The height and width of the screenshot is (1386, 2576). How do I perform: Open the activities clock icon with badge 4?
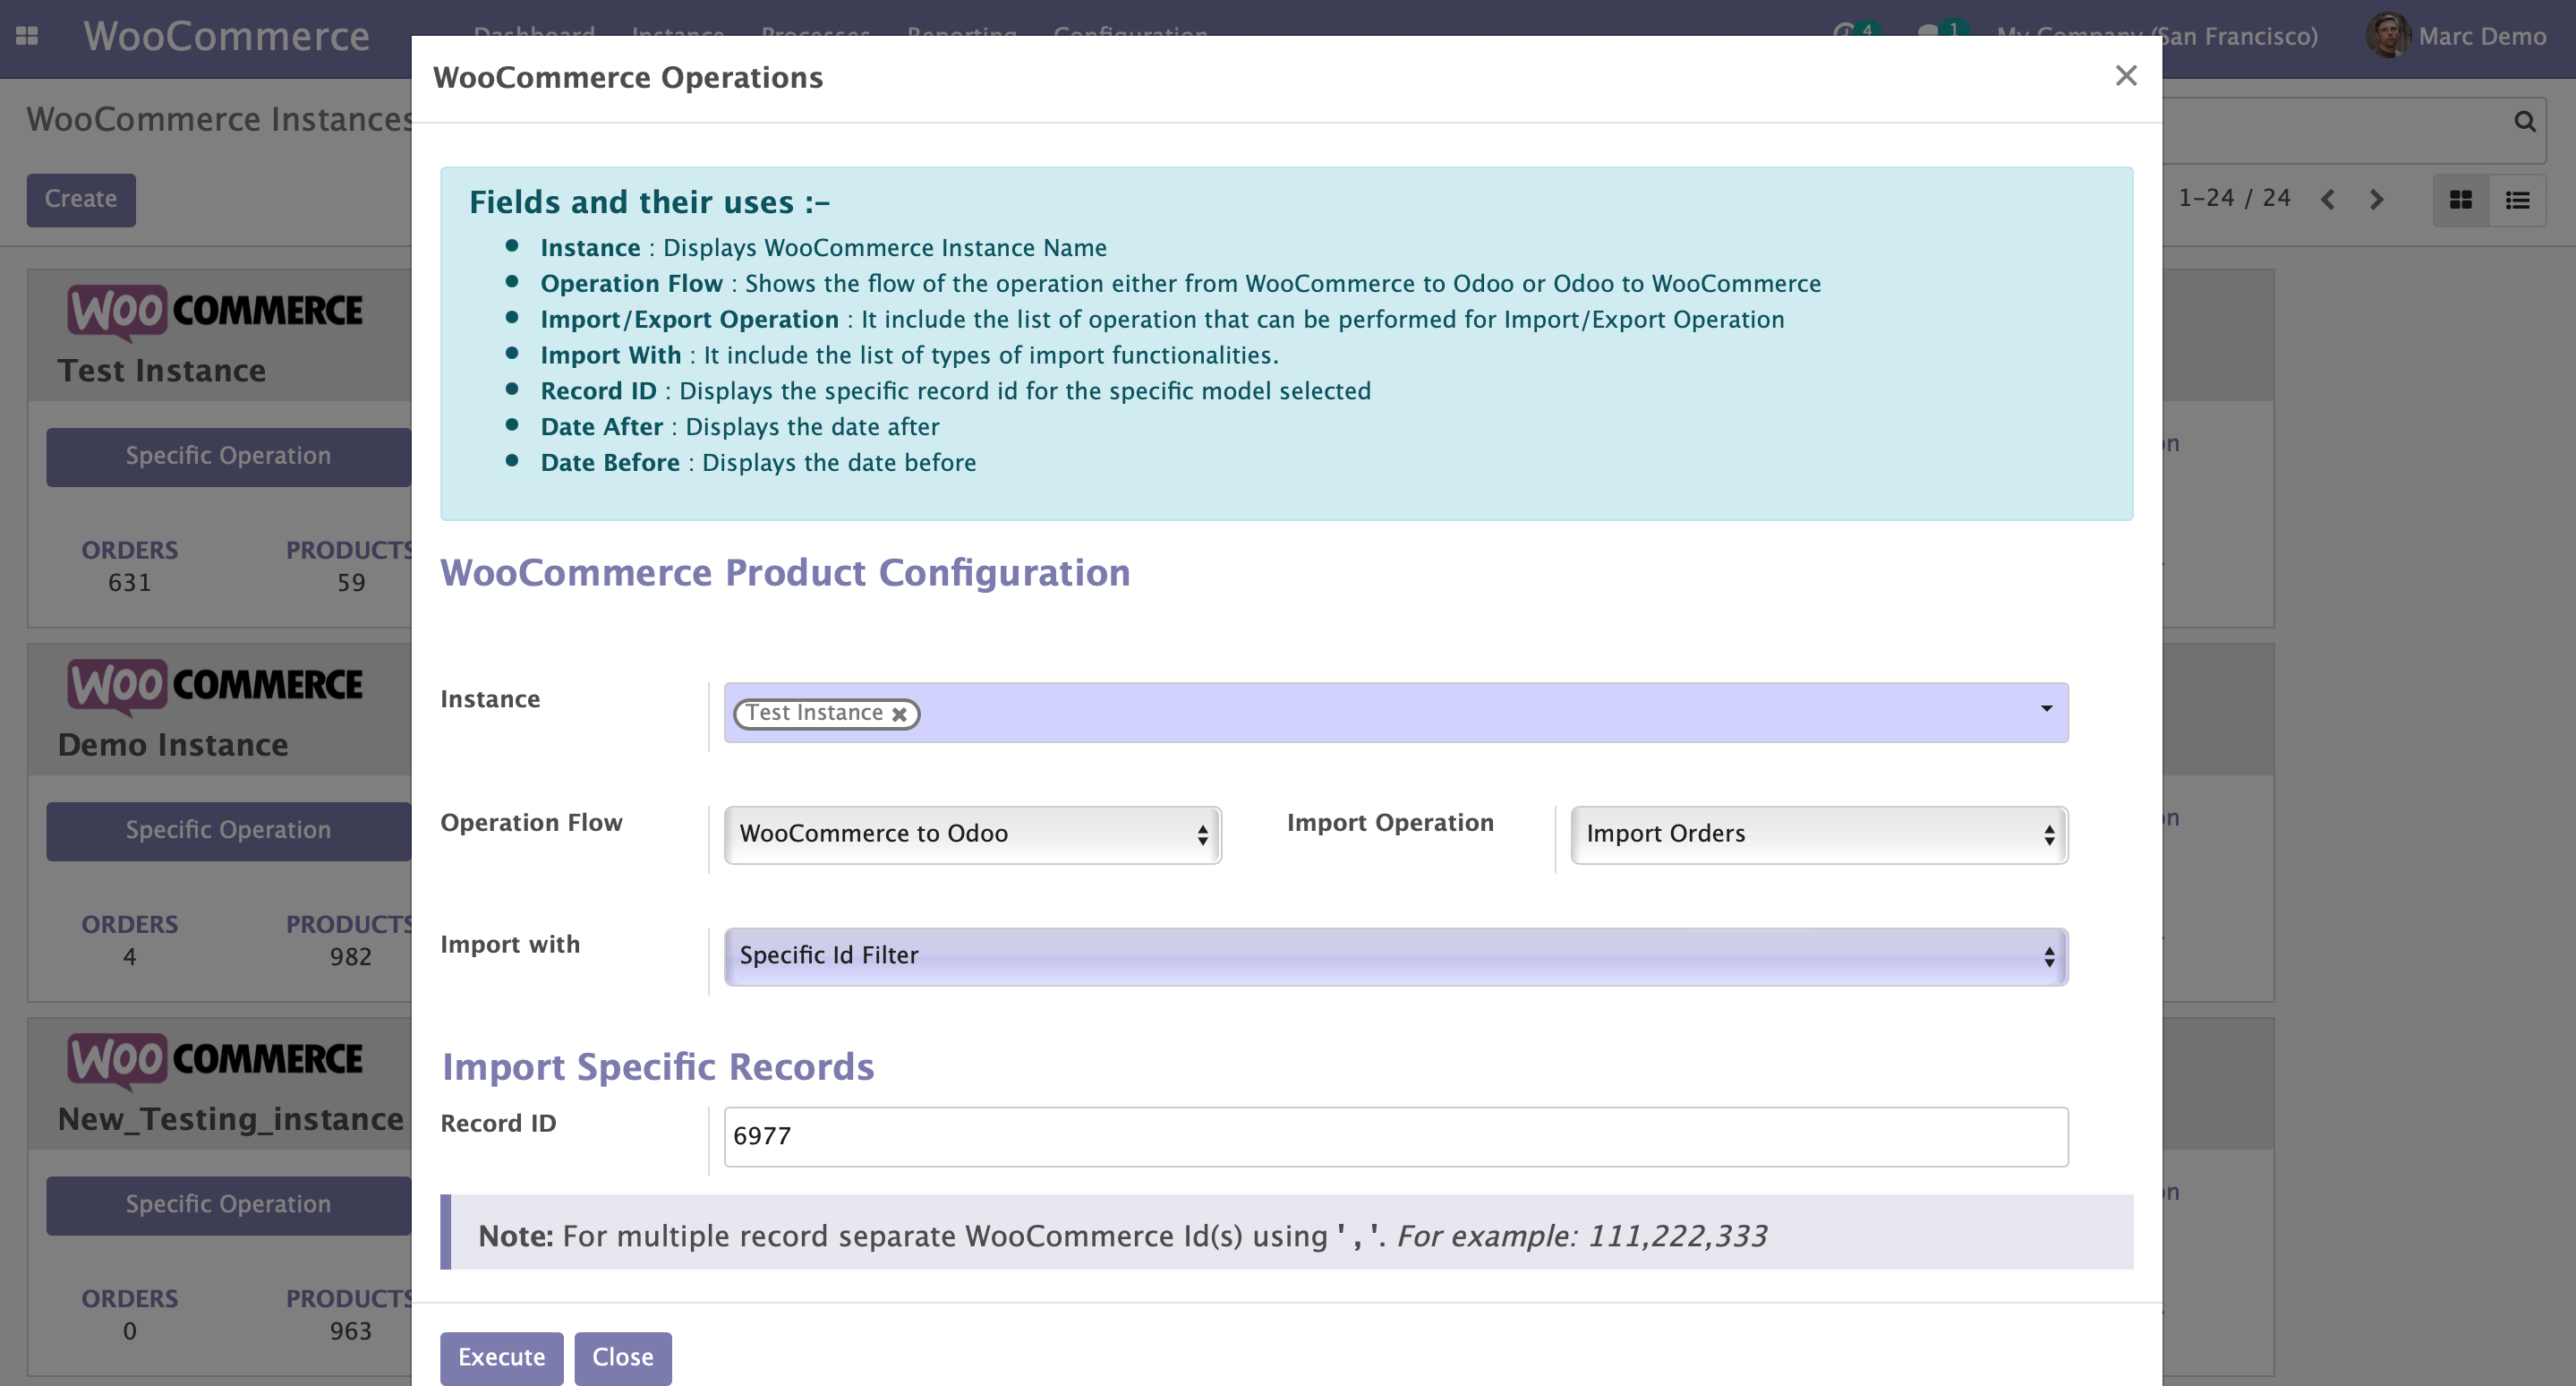[1844, 33]
